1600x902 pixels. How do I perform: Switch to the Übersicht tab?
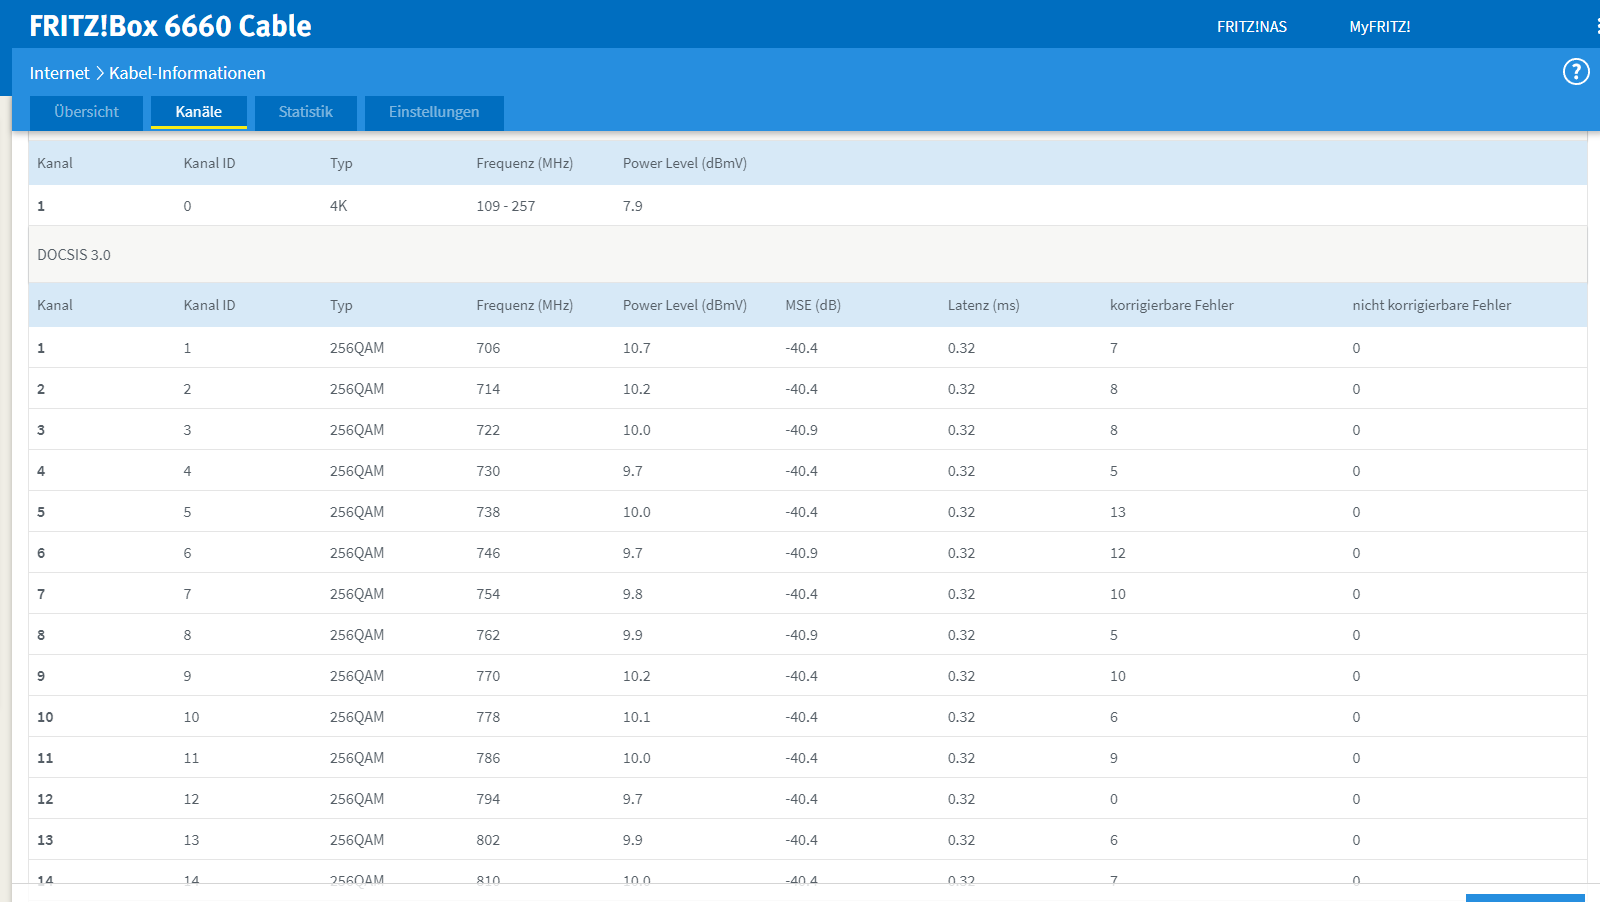(x=87, y=112)
